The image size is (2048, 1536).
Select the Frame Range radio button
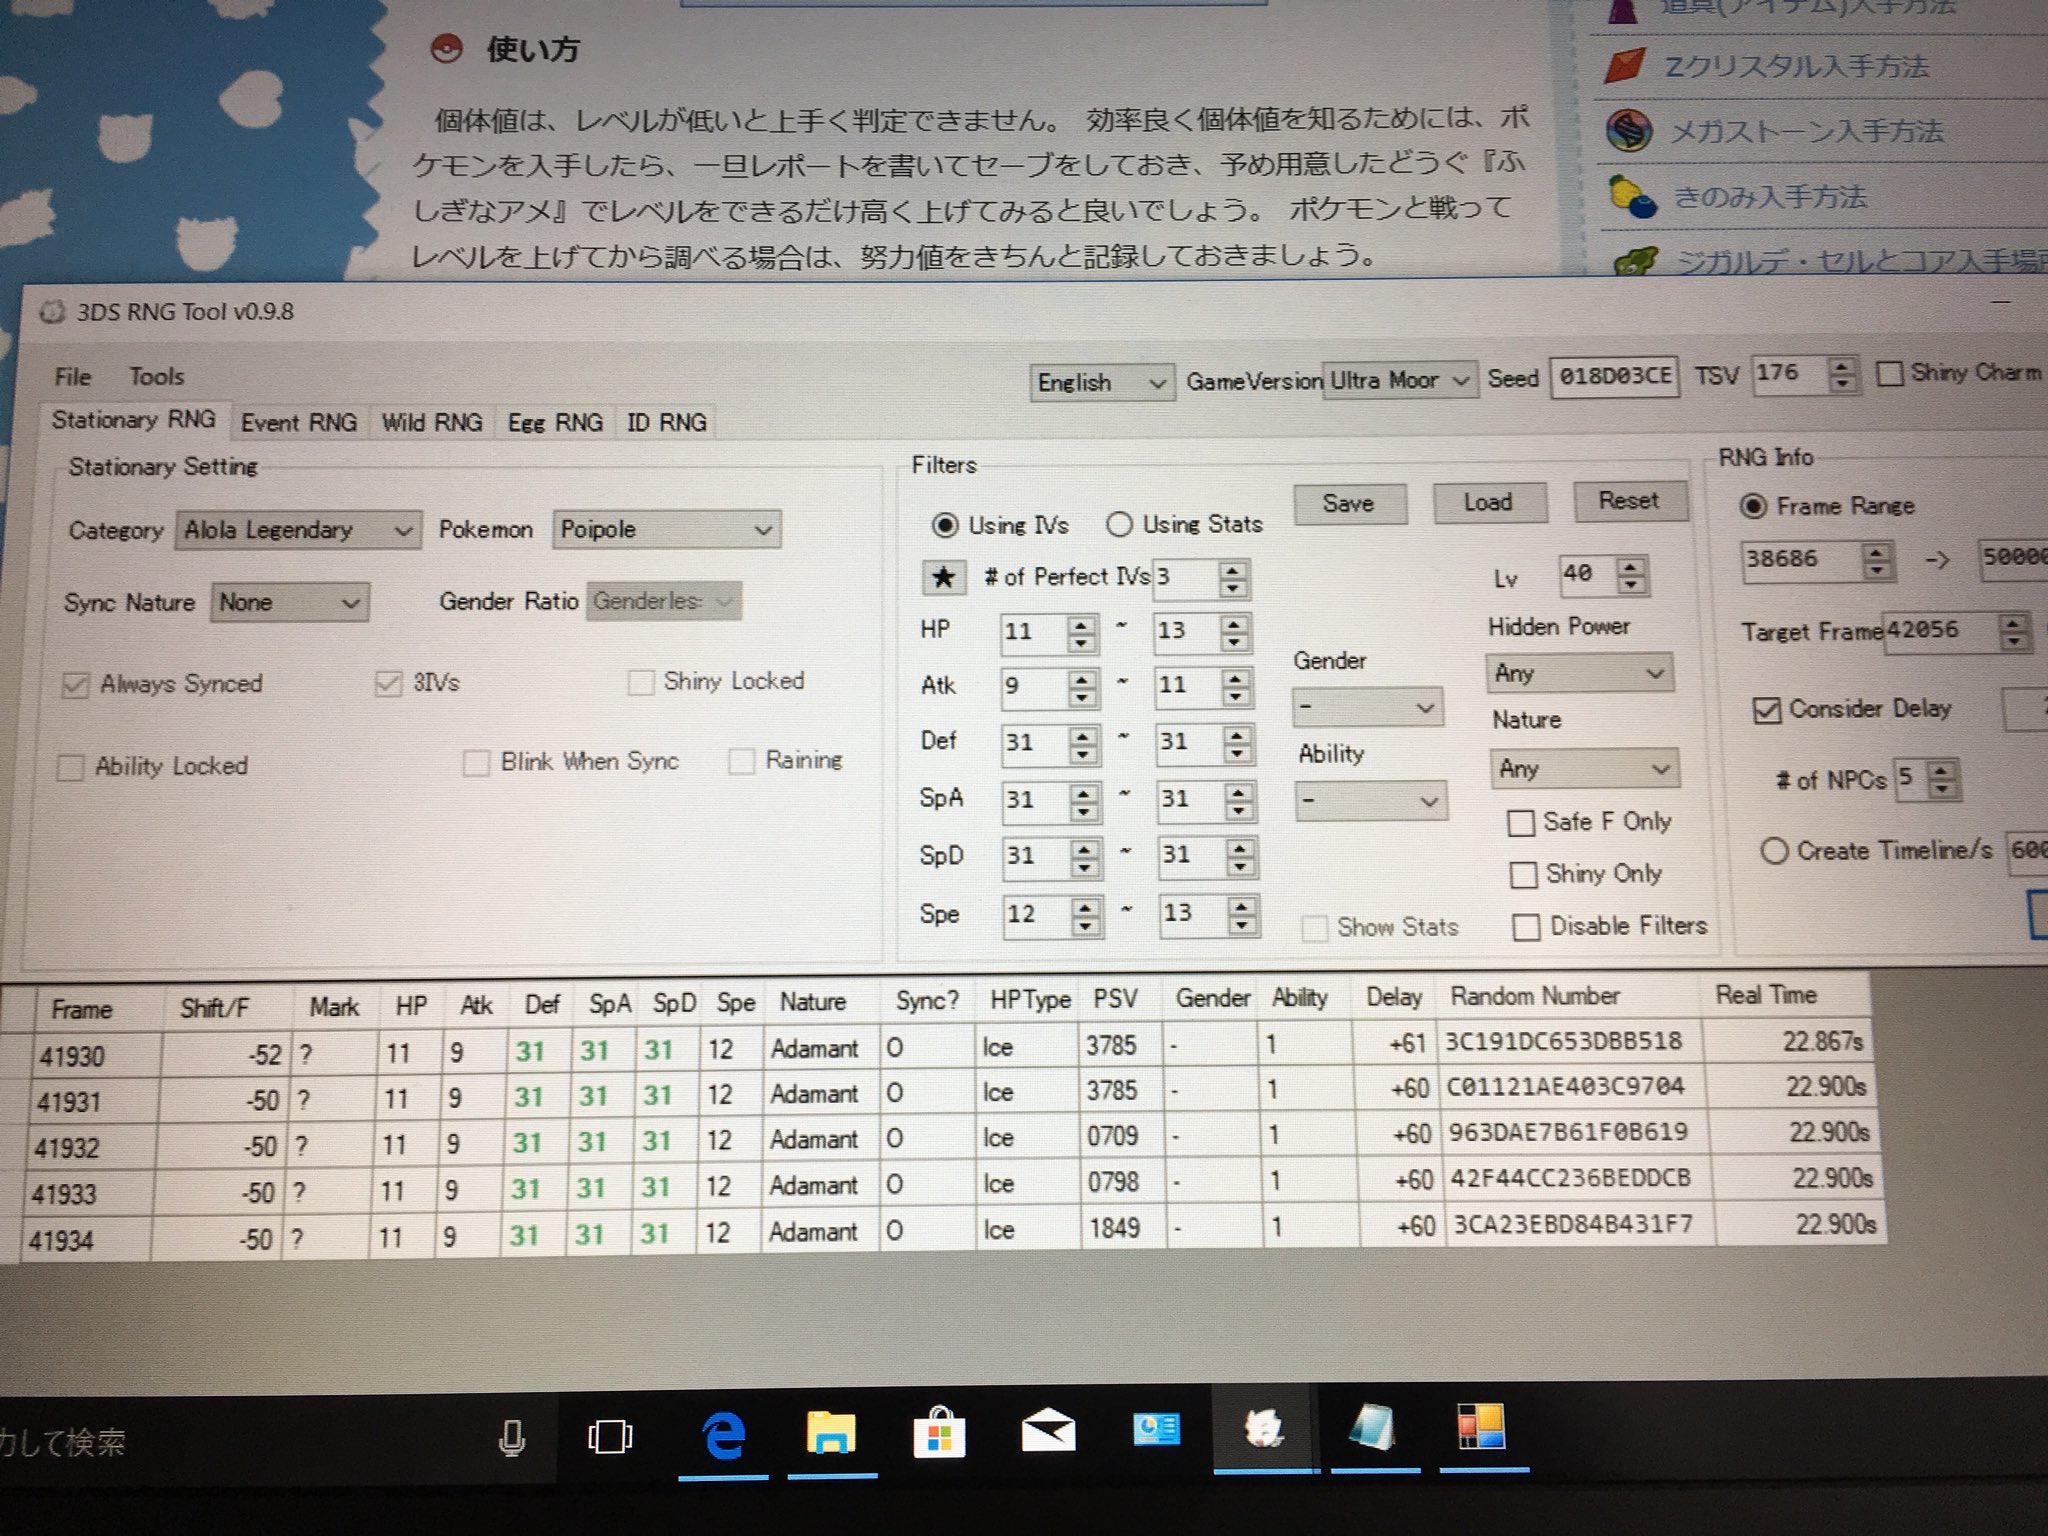coord(1753,506)
